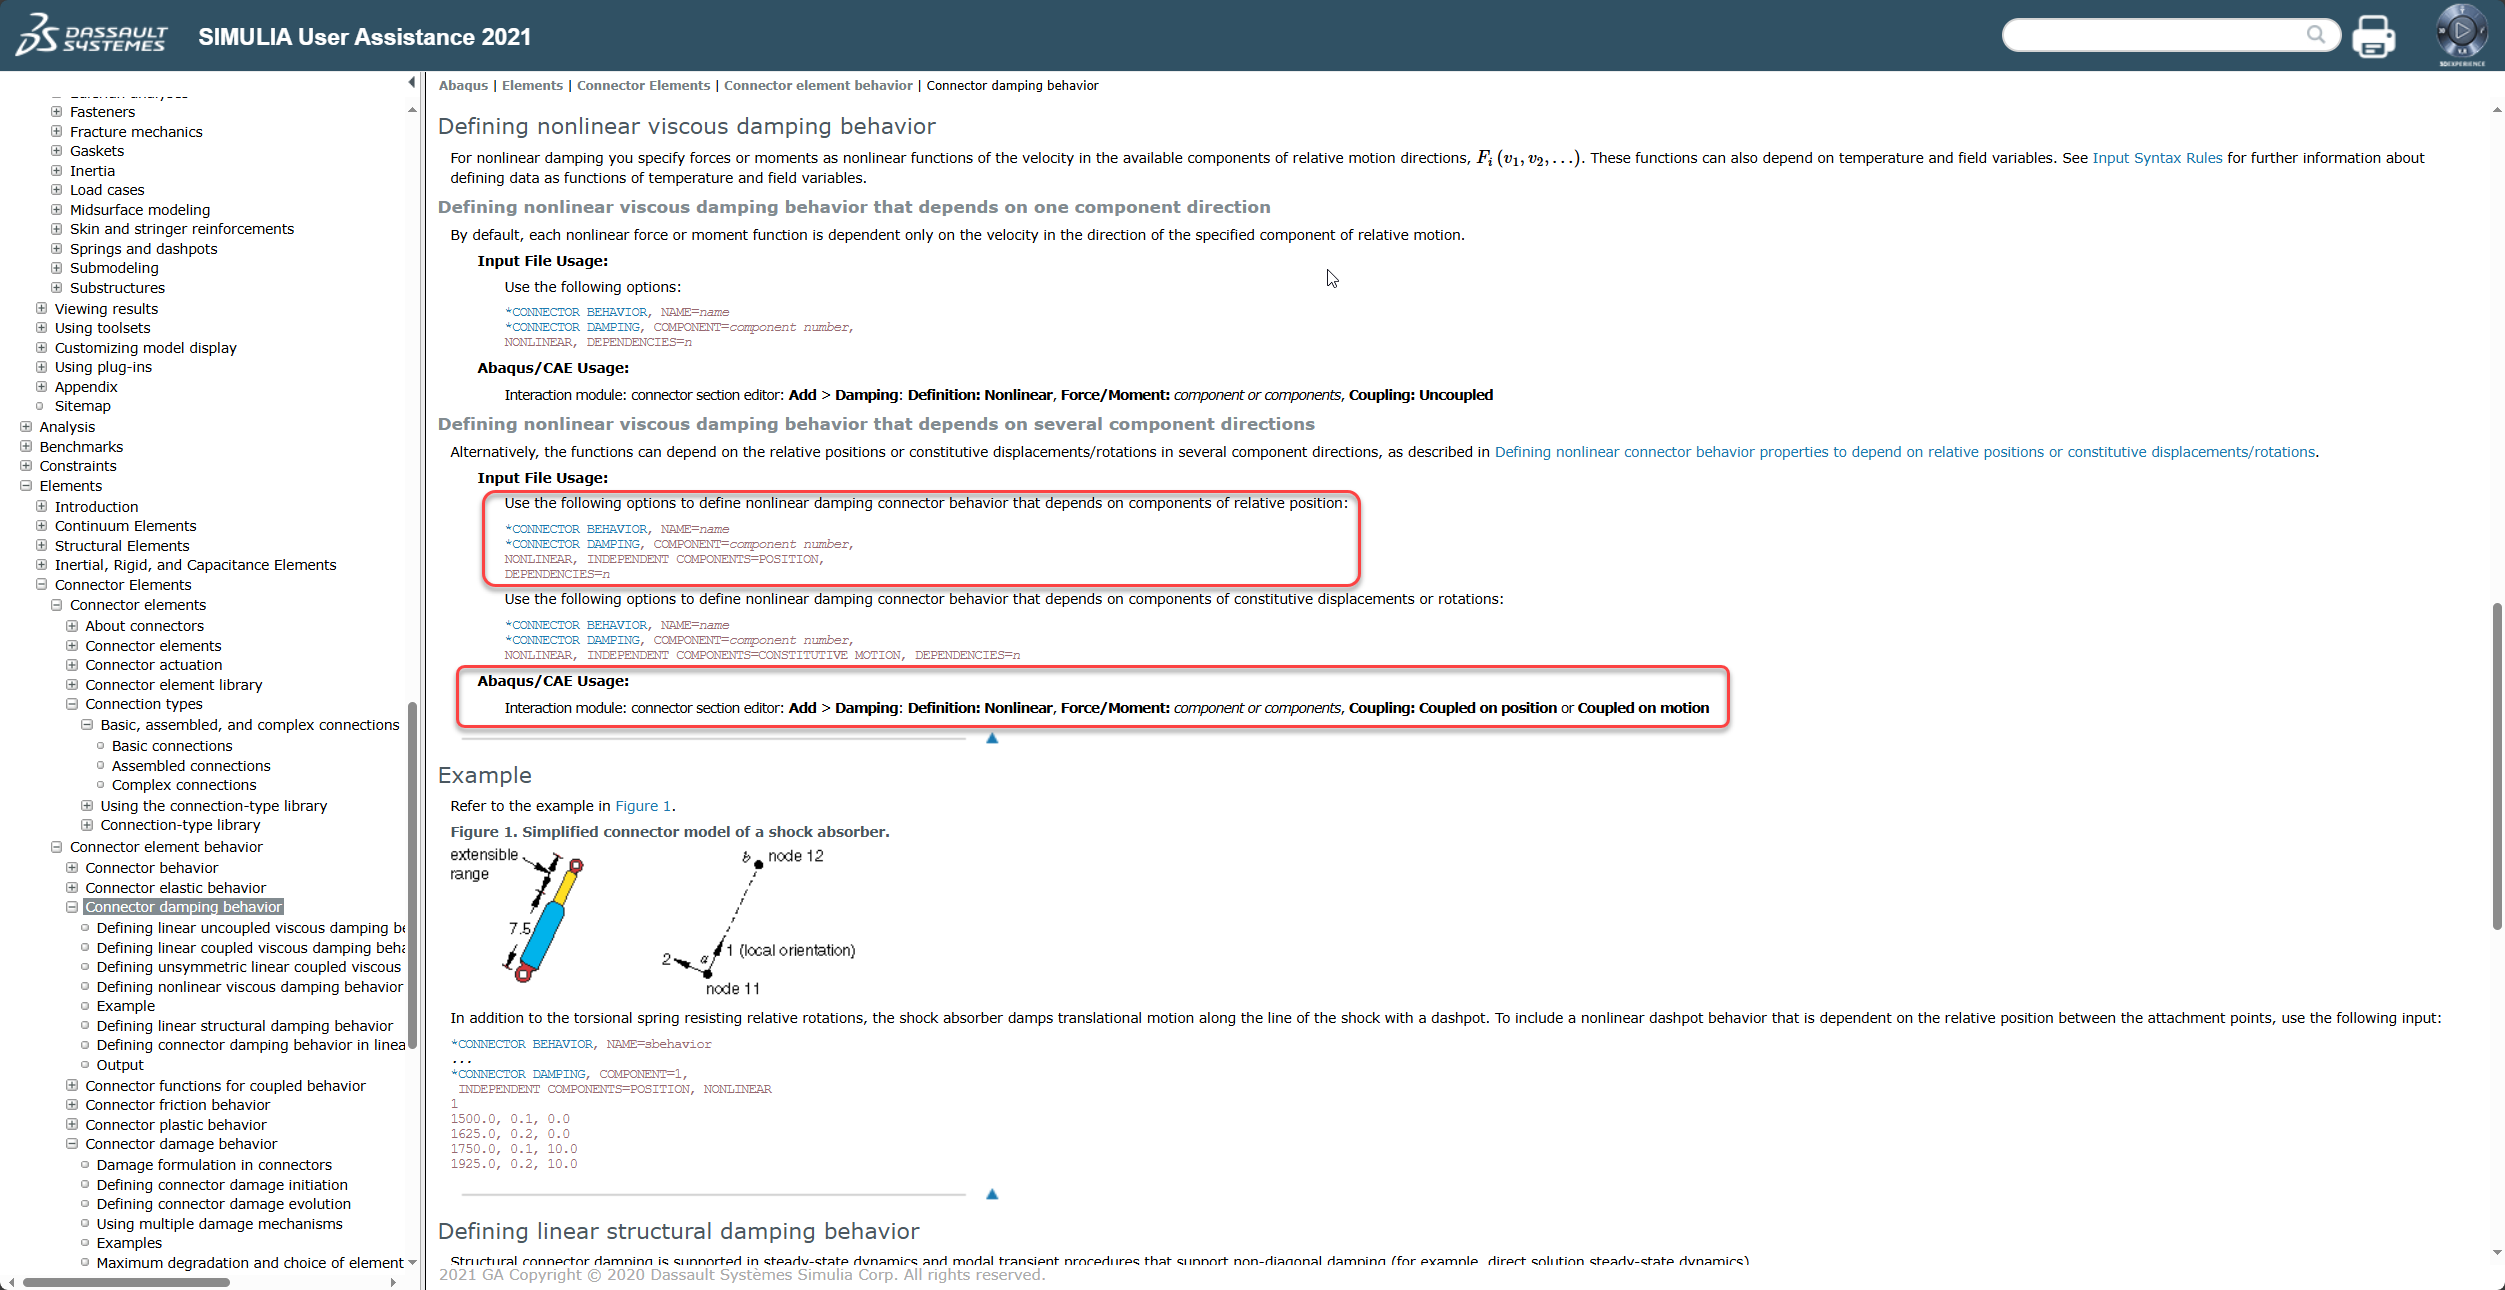Expand Connector friction behavior node
Viewport: 2505px width, 1290px height.
click(x=72, y=1105)
